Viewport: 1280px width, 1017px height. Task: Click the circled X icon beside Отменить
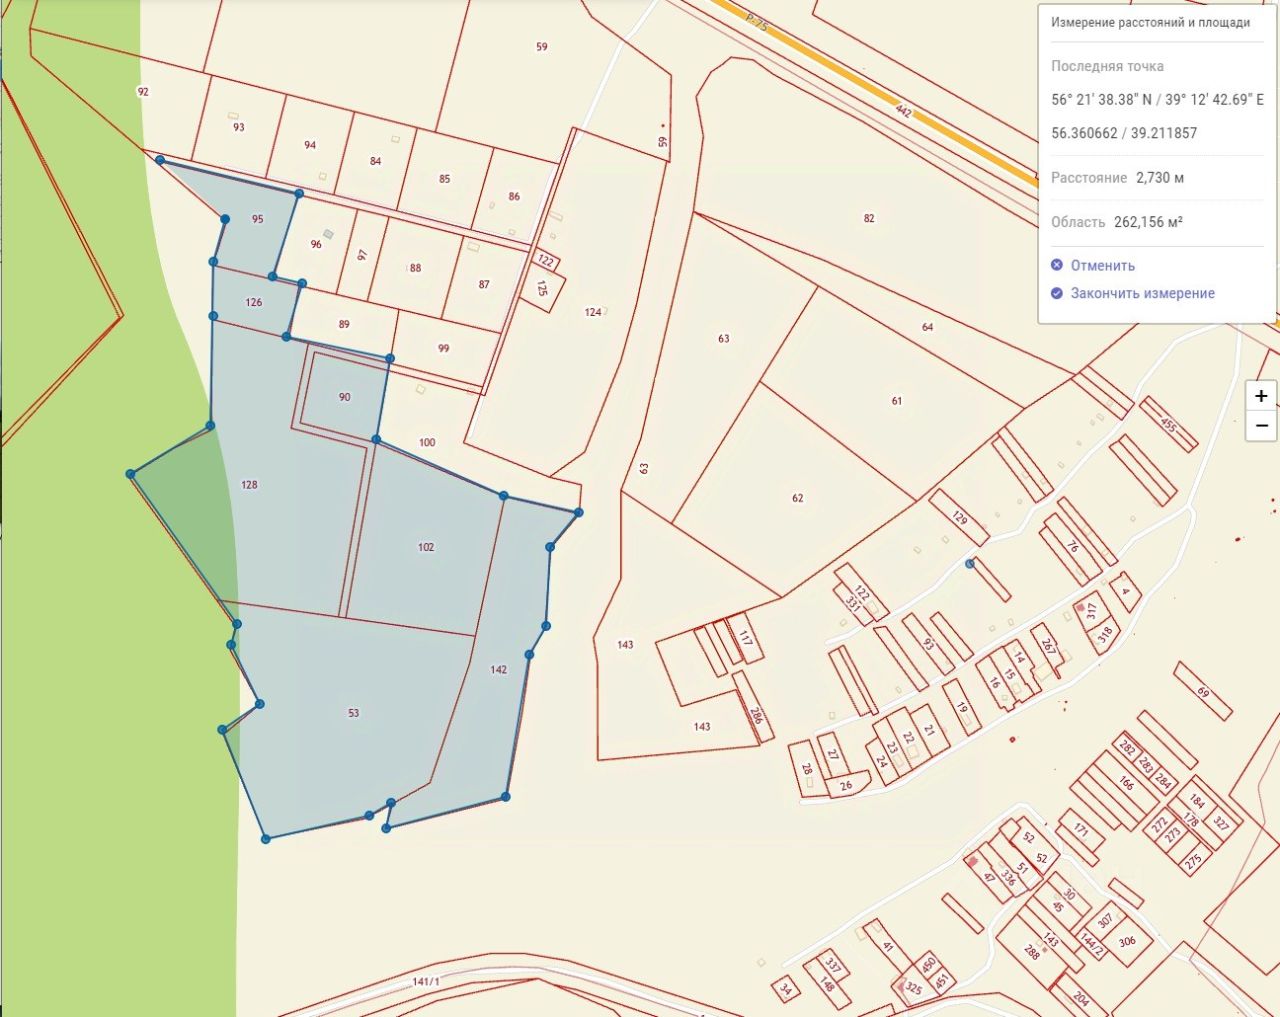pos(1057,265)
